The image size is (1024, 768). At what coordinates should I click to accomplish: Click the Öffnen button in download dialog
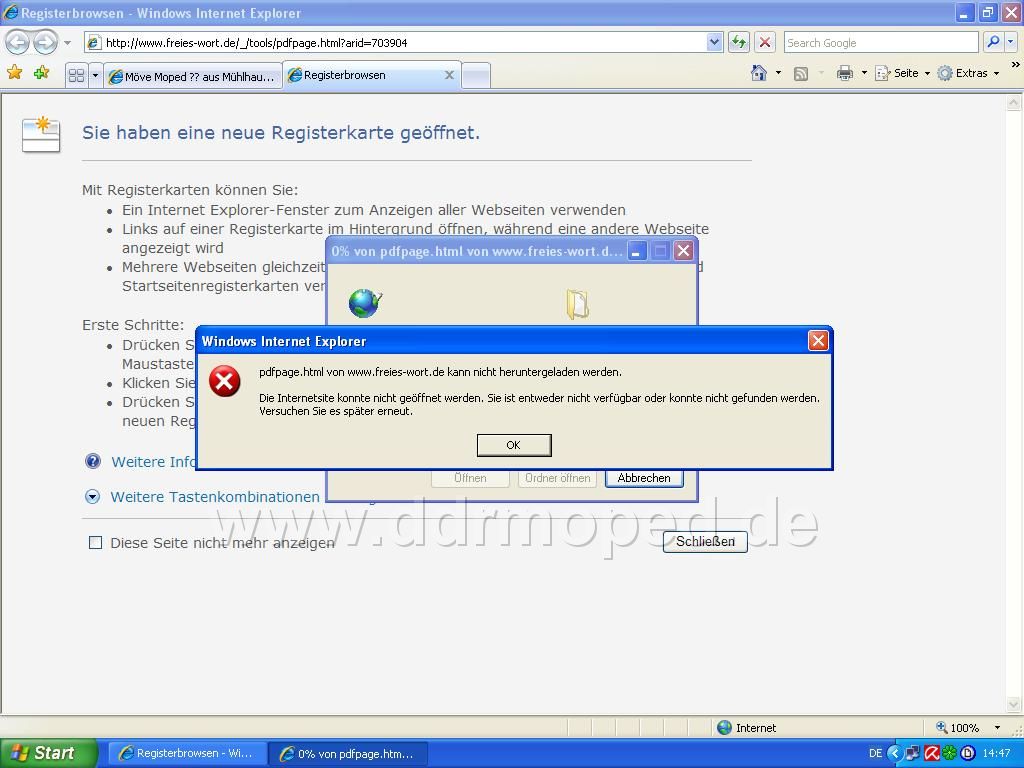click(x=470, y=478)
